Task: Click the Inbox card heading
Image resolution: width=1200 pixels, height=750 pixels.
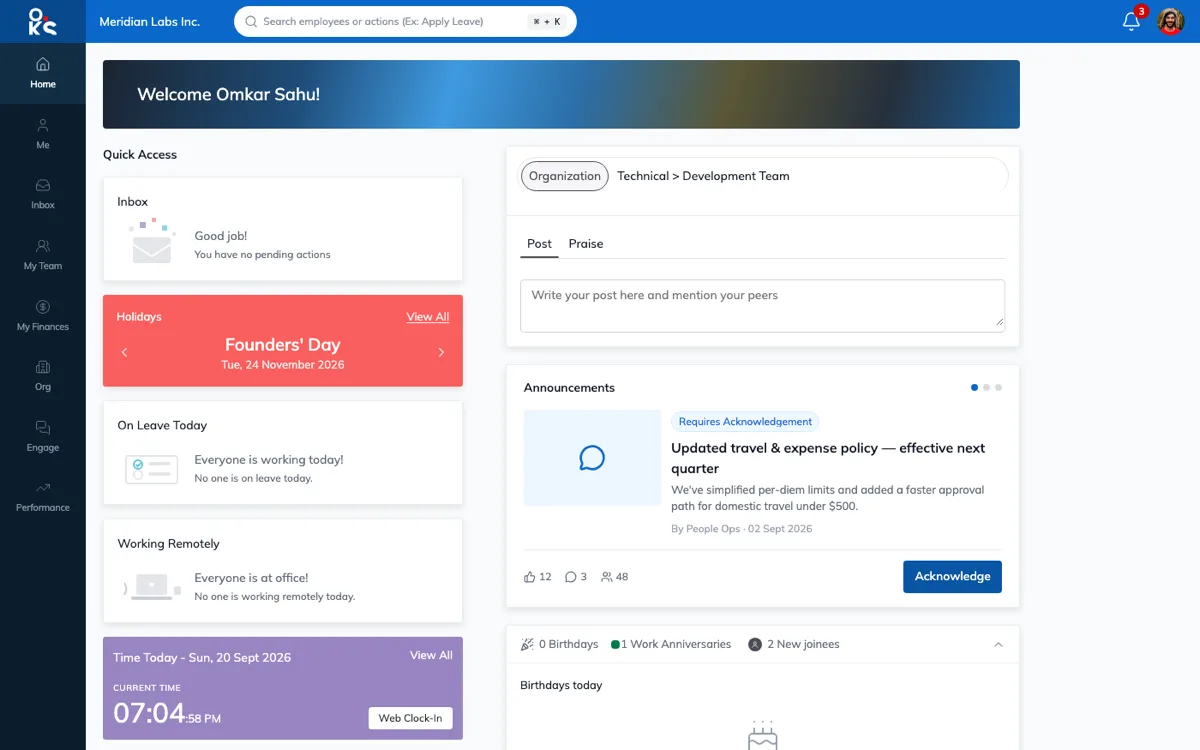Action: point(133,202)
